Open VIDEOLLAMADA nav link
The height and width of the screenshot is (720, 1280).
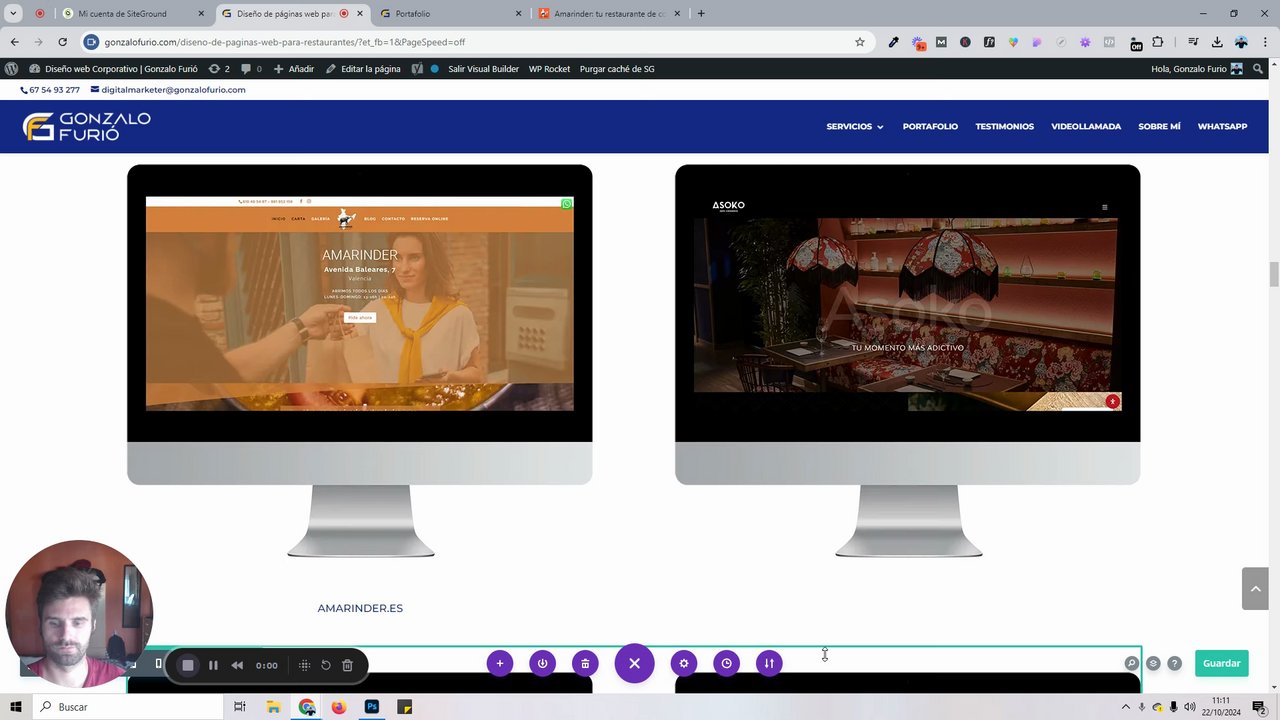pyautogui.click(x=1086, y=127)
